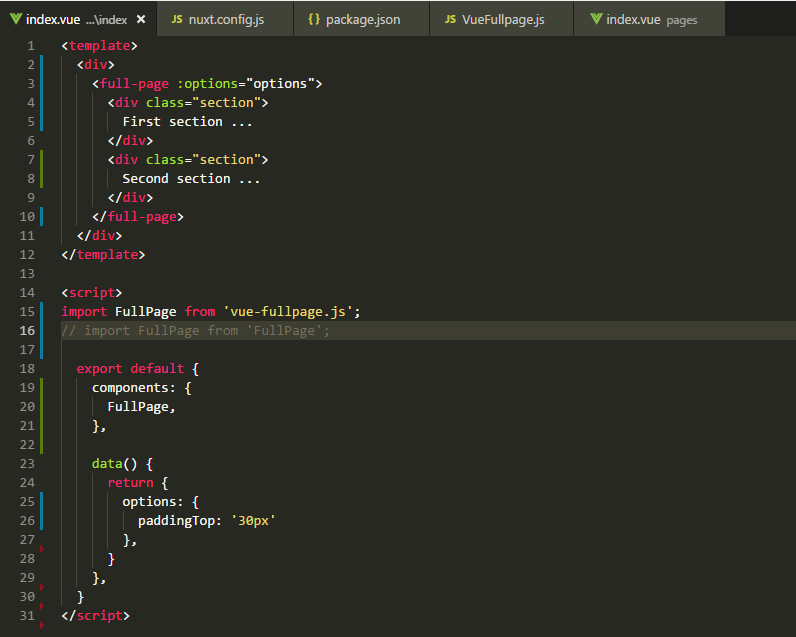Click line number 16 in the gutter
The width and height of the screenshot is (796, 637).
tap(27, 331)
